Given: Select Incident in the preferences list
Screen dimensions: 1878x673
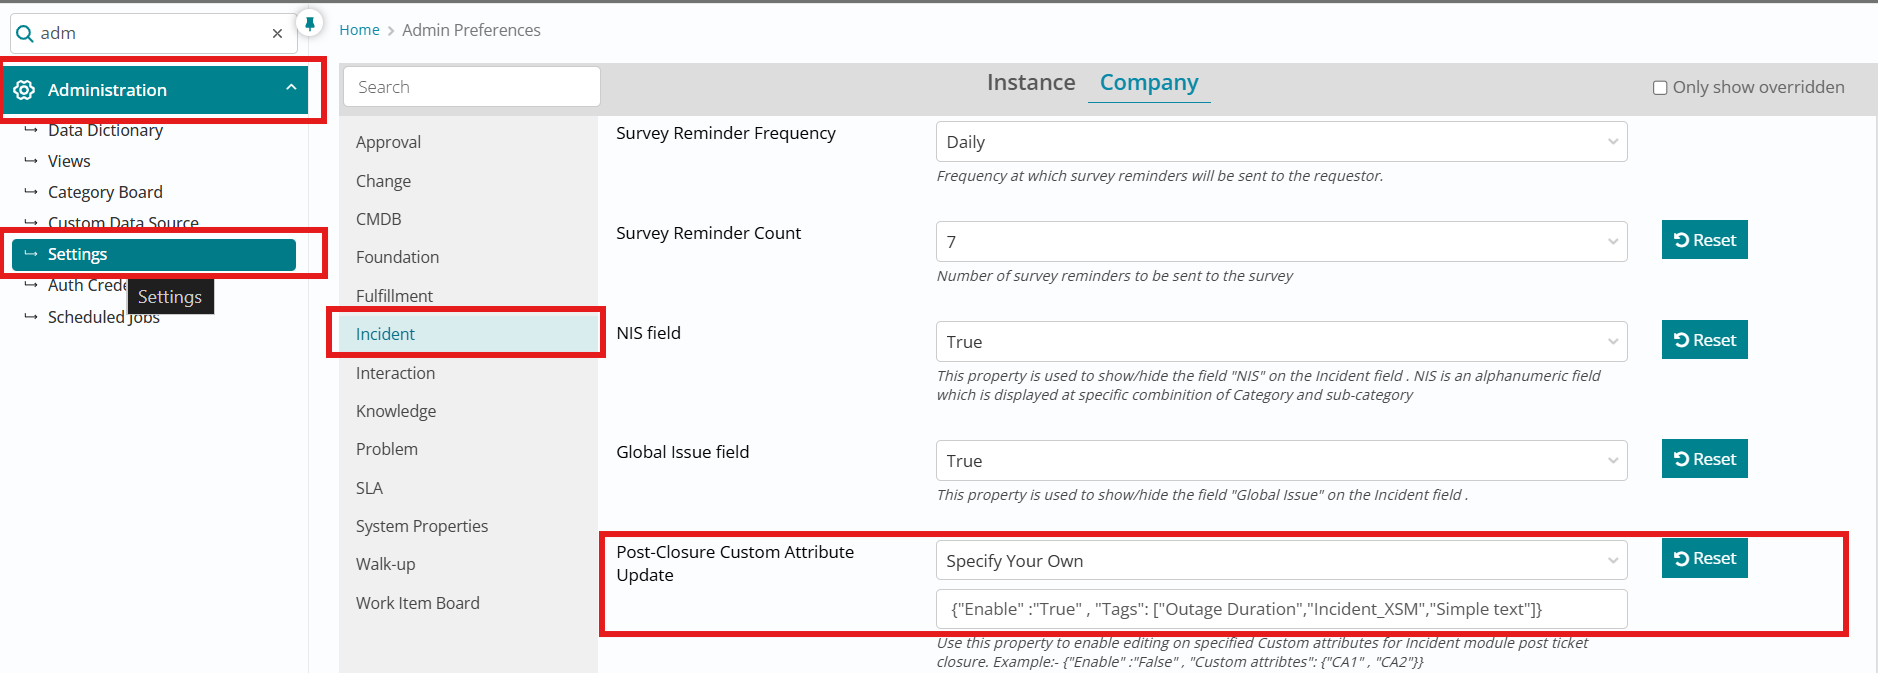Looking at the screenshot, I should click(x=386, y=334).
